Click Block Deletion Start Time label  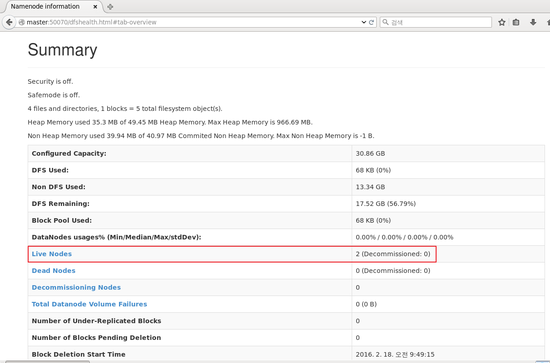coord(79,355)
